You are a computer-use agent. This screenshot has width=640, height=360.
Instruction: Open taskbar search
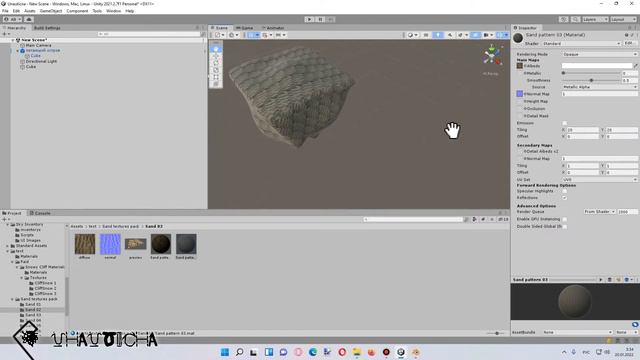tap(240, 352)
